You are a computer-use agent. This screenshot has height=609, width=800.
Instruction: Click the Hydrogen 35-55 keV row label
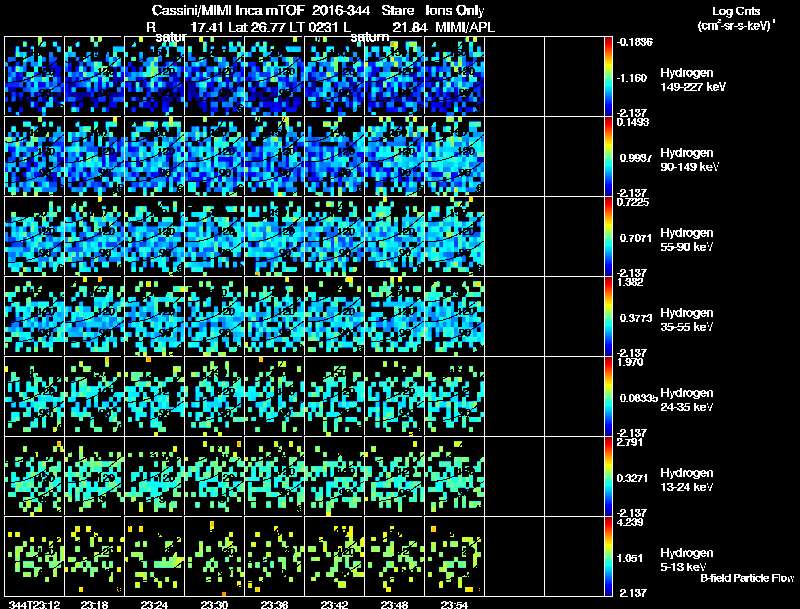(x=687, y=320)
